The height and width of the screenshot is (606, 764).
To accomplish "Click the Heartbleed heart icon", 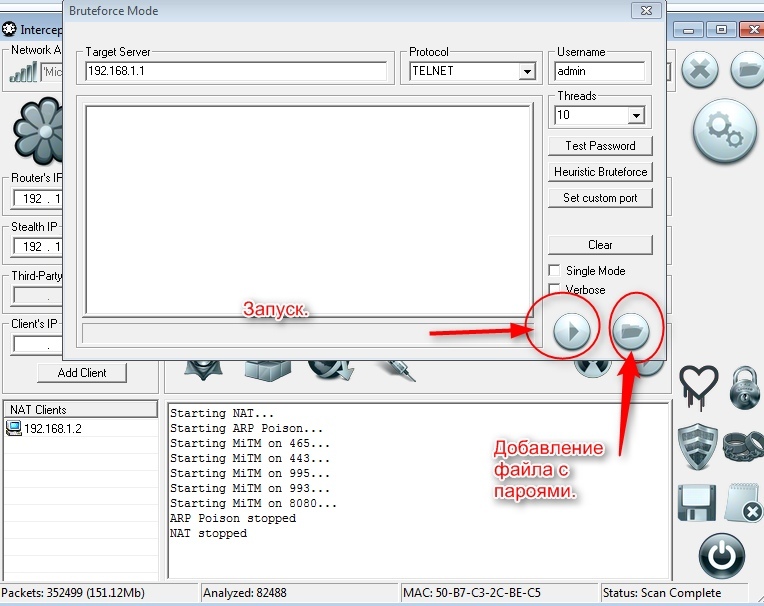I will [699, 384].
